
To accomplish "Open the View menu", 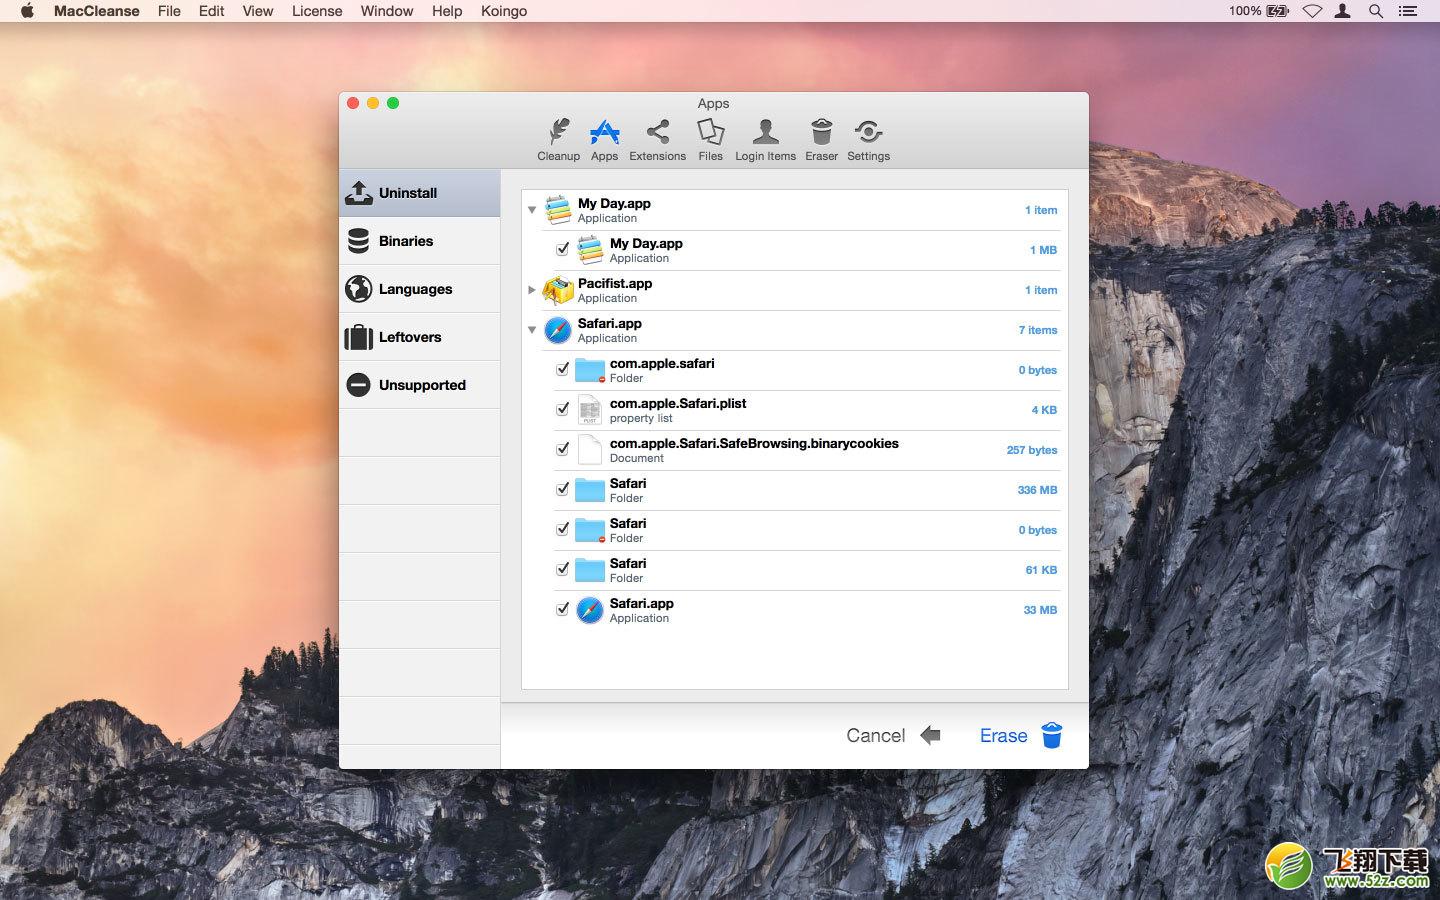I will click(x=257, y=11).
